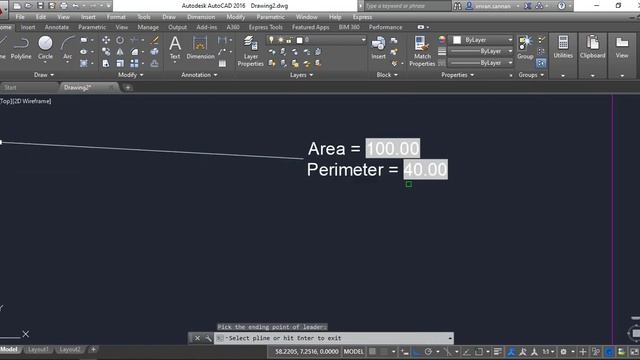The image size is (640, 360).
Task: Select the Erase tool icon
Action: pos(155,40)
